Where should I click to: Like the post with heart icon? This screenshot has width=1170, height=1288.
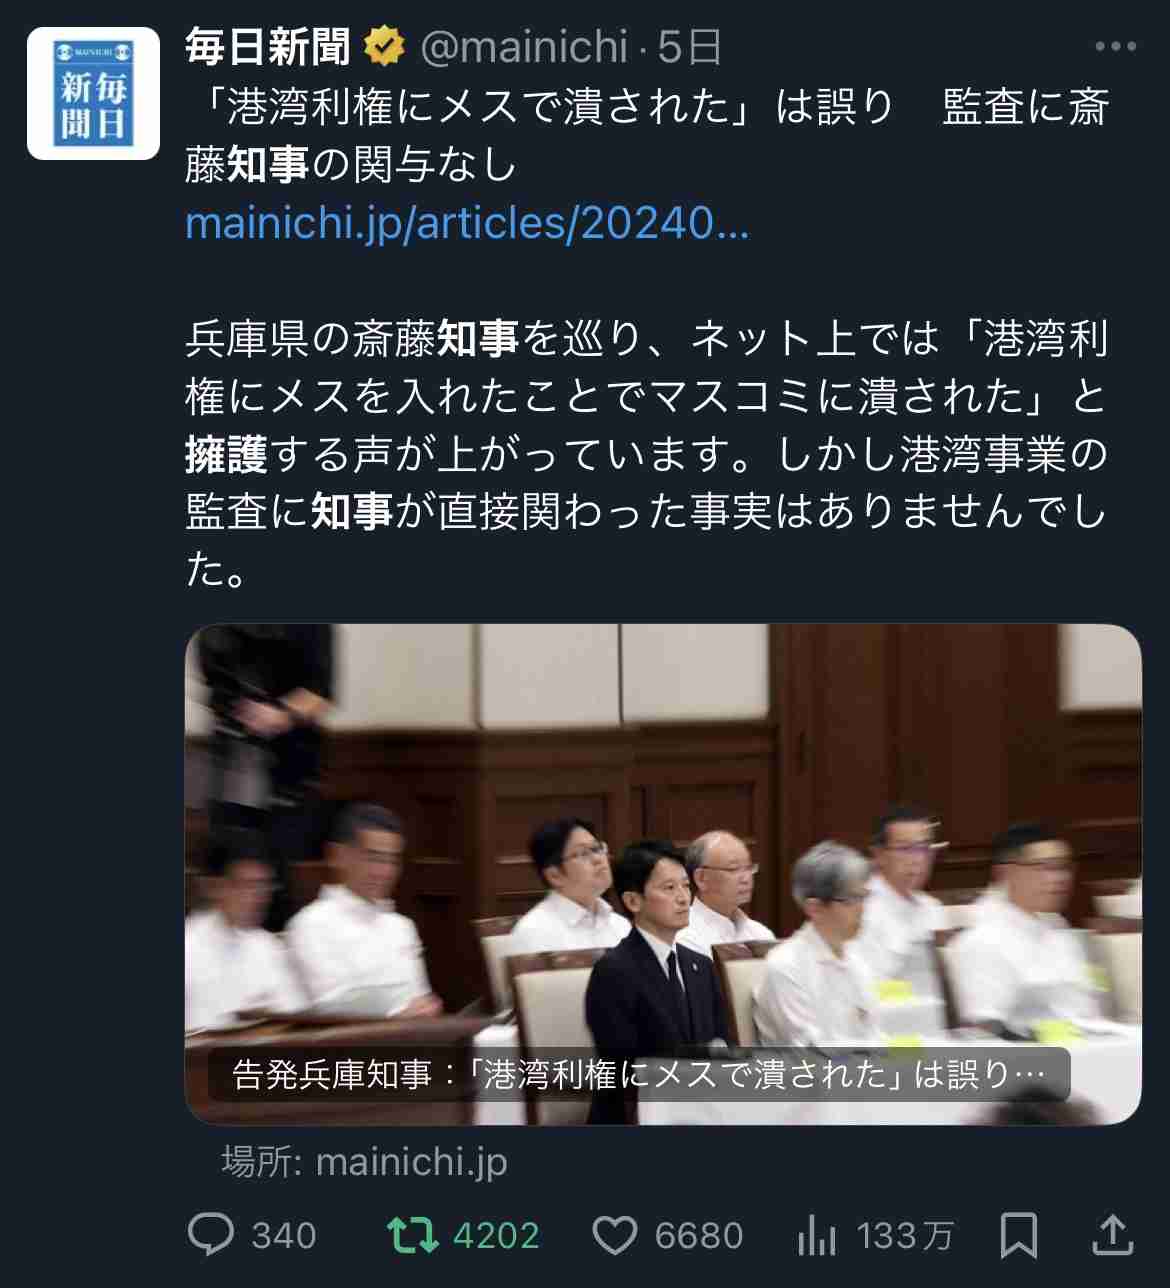click(614, 1236)
